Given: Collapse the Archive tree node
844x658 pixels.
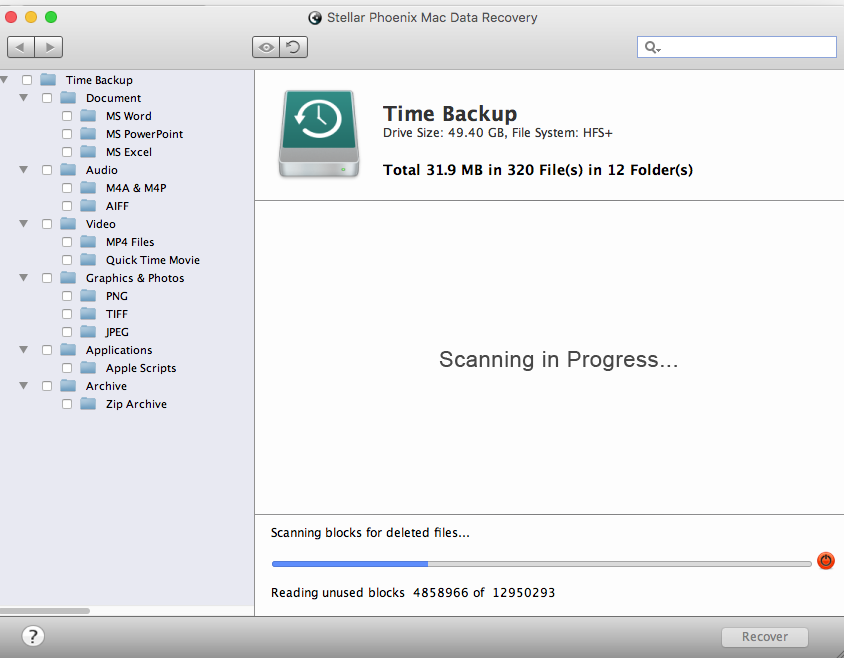Looking at the screenshot, I should tap(24, 386).
